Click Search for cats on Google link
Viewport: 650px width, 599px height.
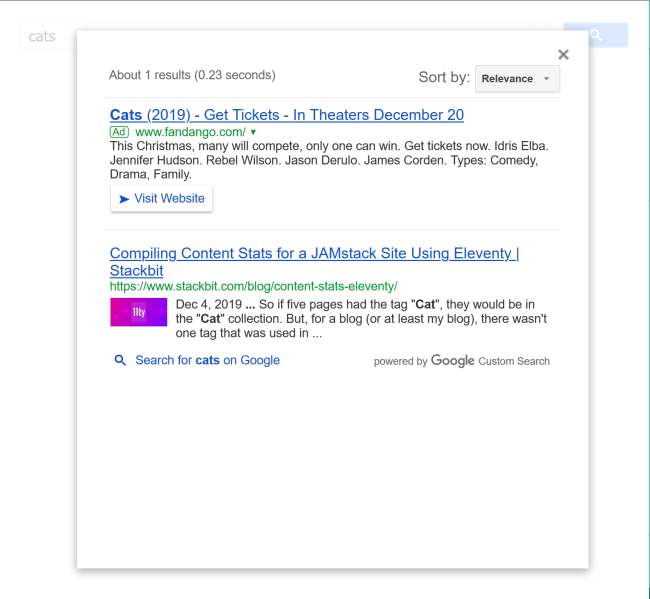pos(207,360)
